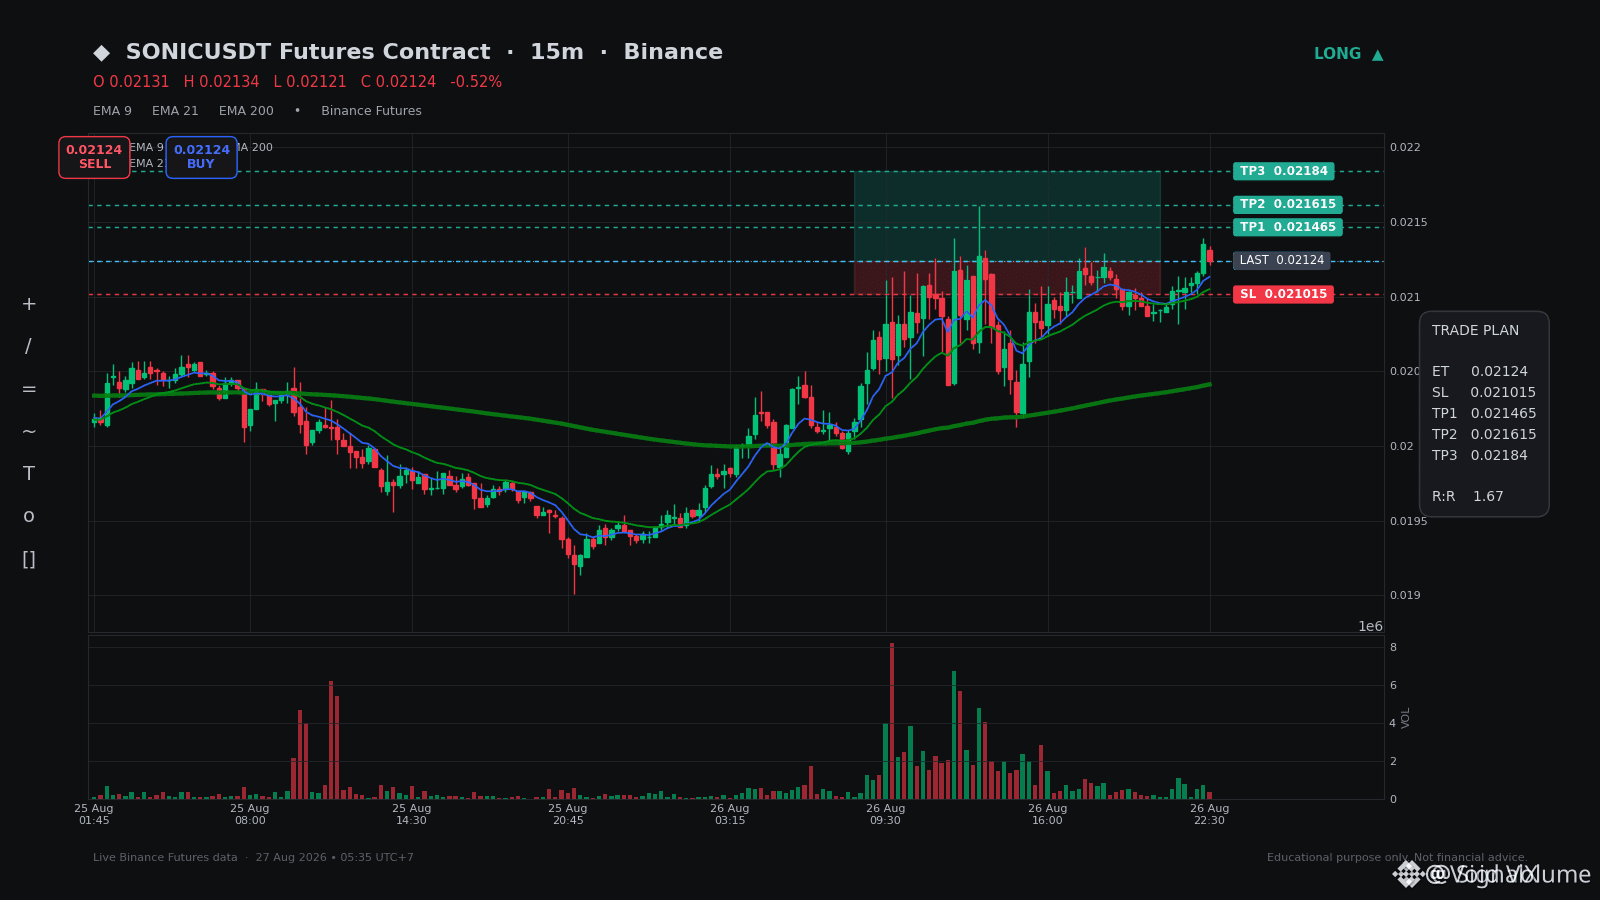Click the Binance Futures source label
Screen dimensions: 1600x900
point(371,111)
